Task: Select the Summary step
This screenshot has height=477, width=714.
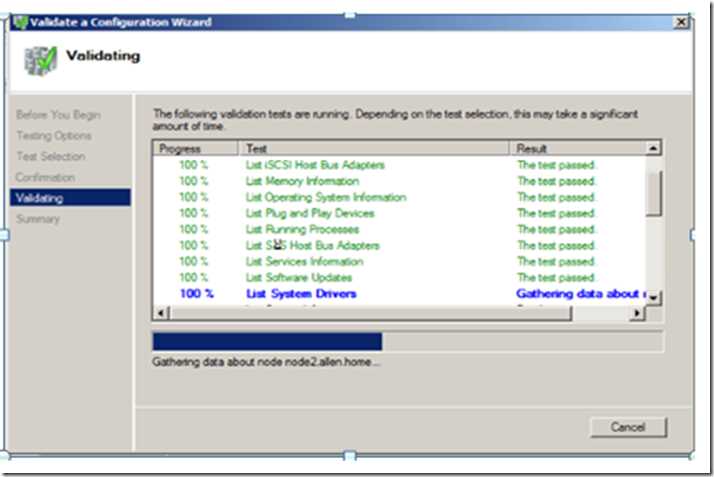Action: tap(38, 219)
